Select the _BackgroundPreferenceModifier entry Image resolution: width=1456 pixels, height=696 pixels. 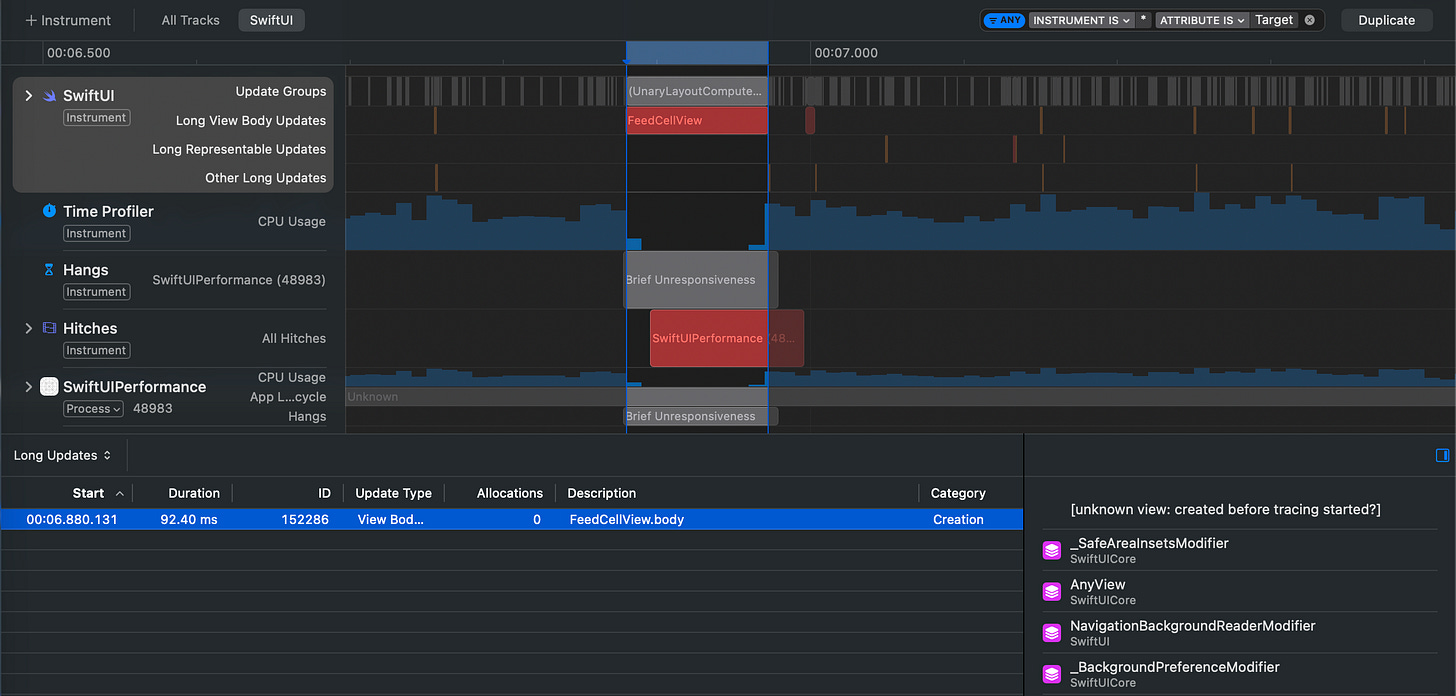click(1240, 674)
